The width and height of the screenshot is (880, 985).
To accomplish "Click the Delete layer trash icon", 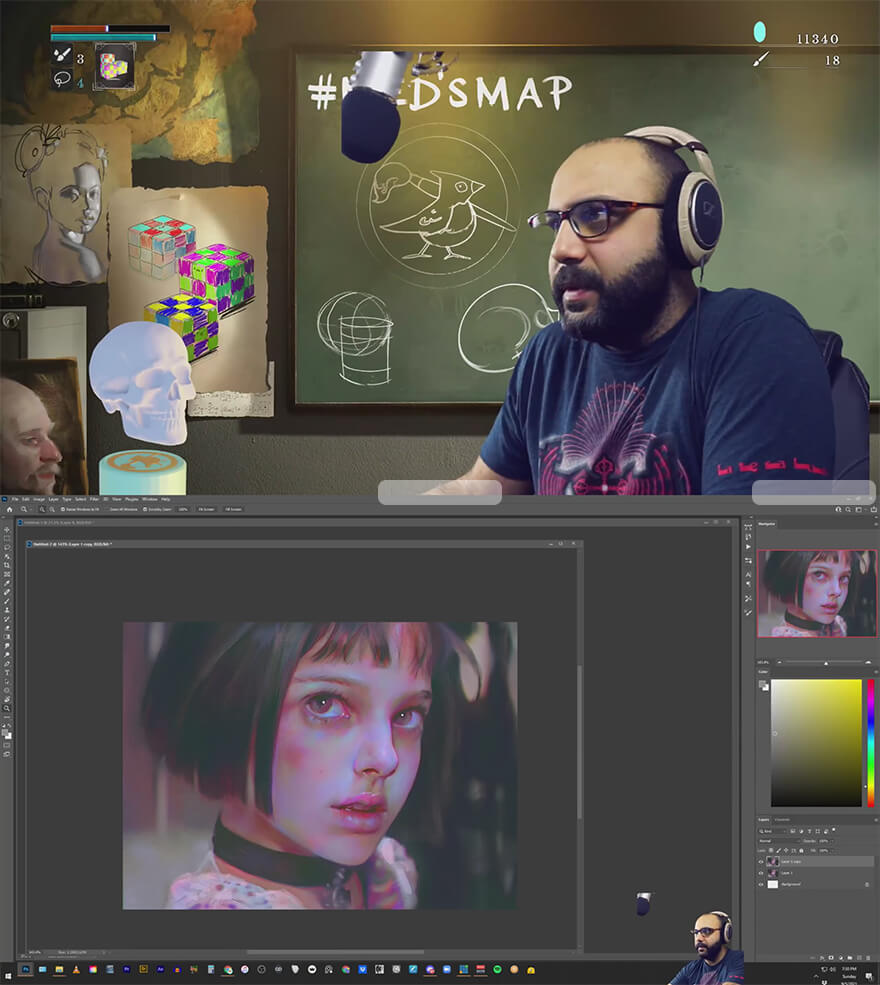I will (869, 958).
